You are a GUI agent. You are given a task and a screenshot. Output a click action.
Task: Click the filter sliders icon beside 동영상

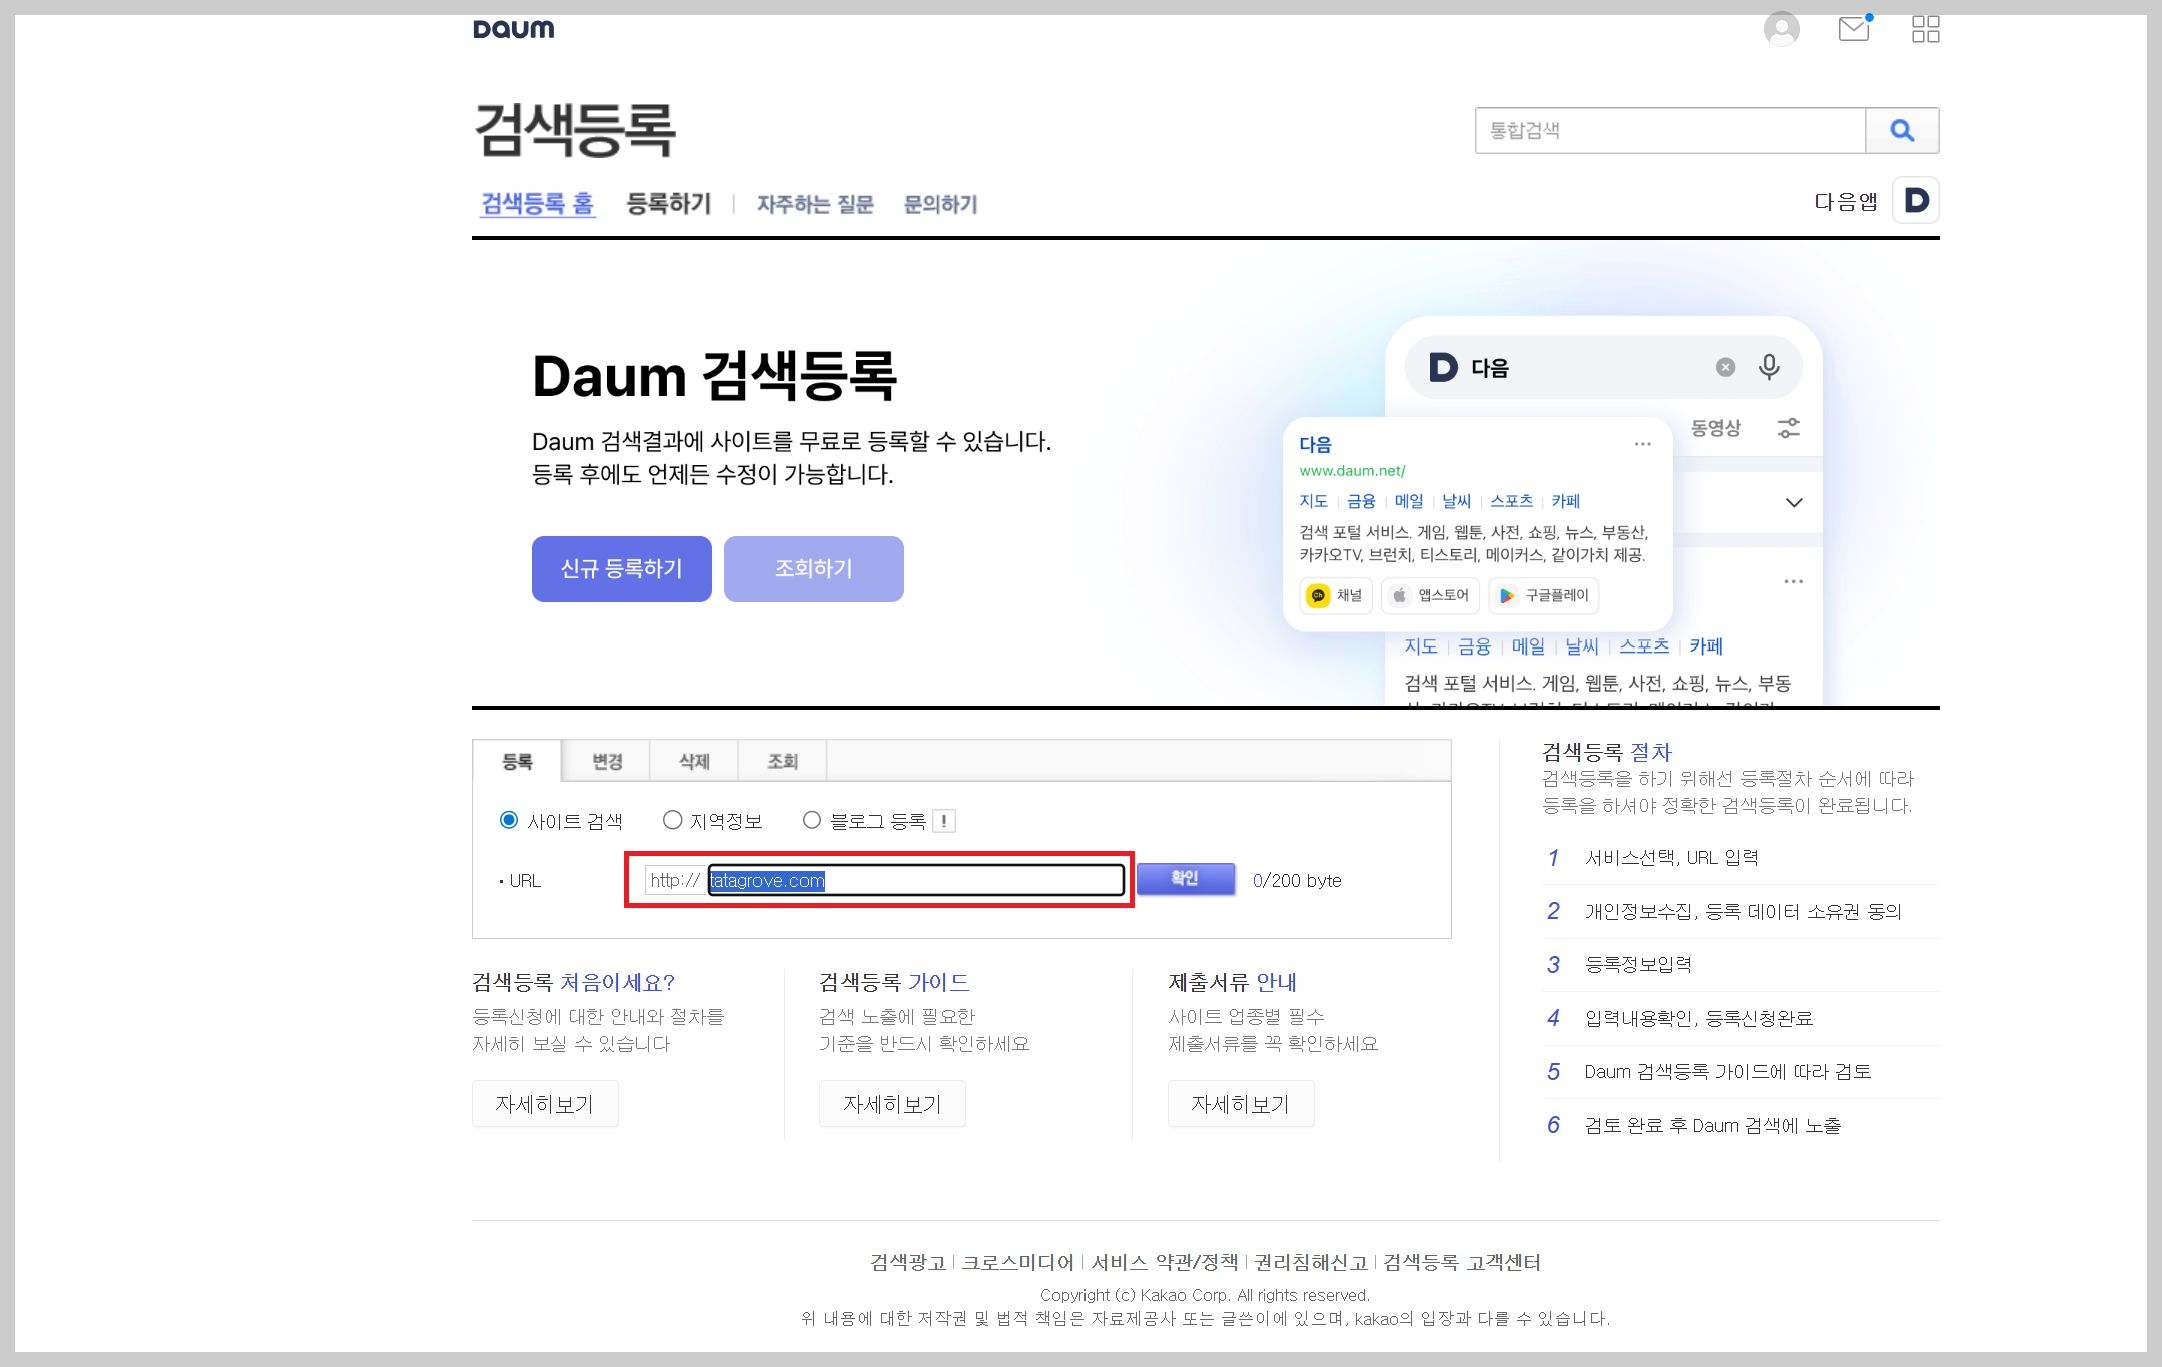[x=1788, y=428]
